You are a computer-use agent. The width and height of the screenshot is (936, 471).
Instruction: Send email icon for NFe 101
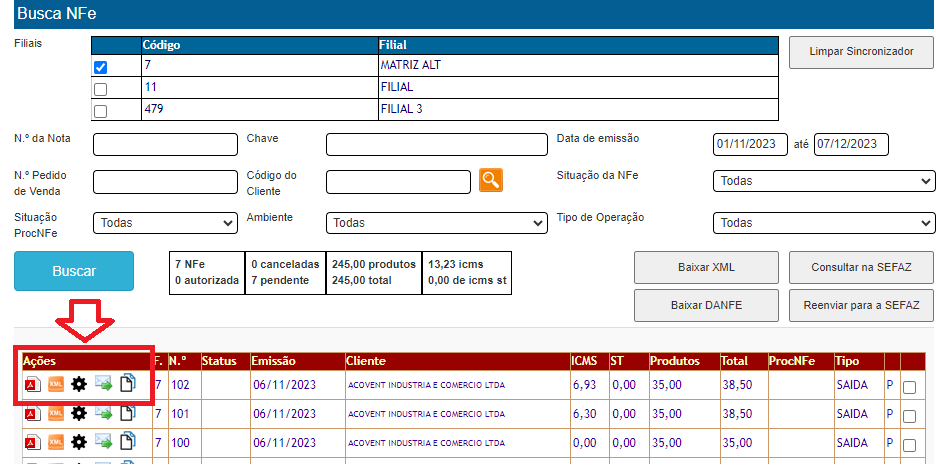(104, 413)
